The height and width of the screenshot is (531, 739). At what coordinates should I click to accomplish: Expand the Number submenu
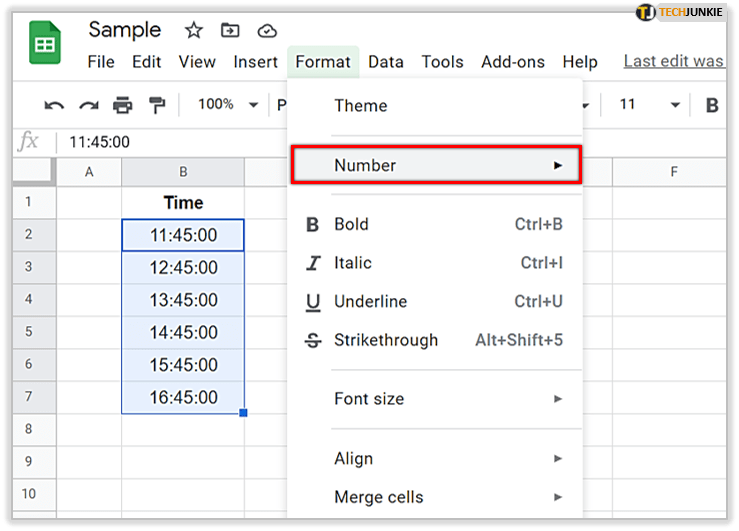(434, 165)
